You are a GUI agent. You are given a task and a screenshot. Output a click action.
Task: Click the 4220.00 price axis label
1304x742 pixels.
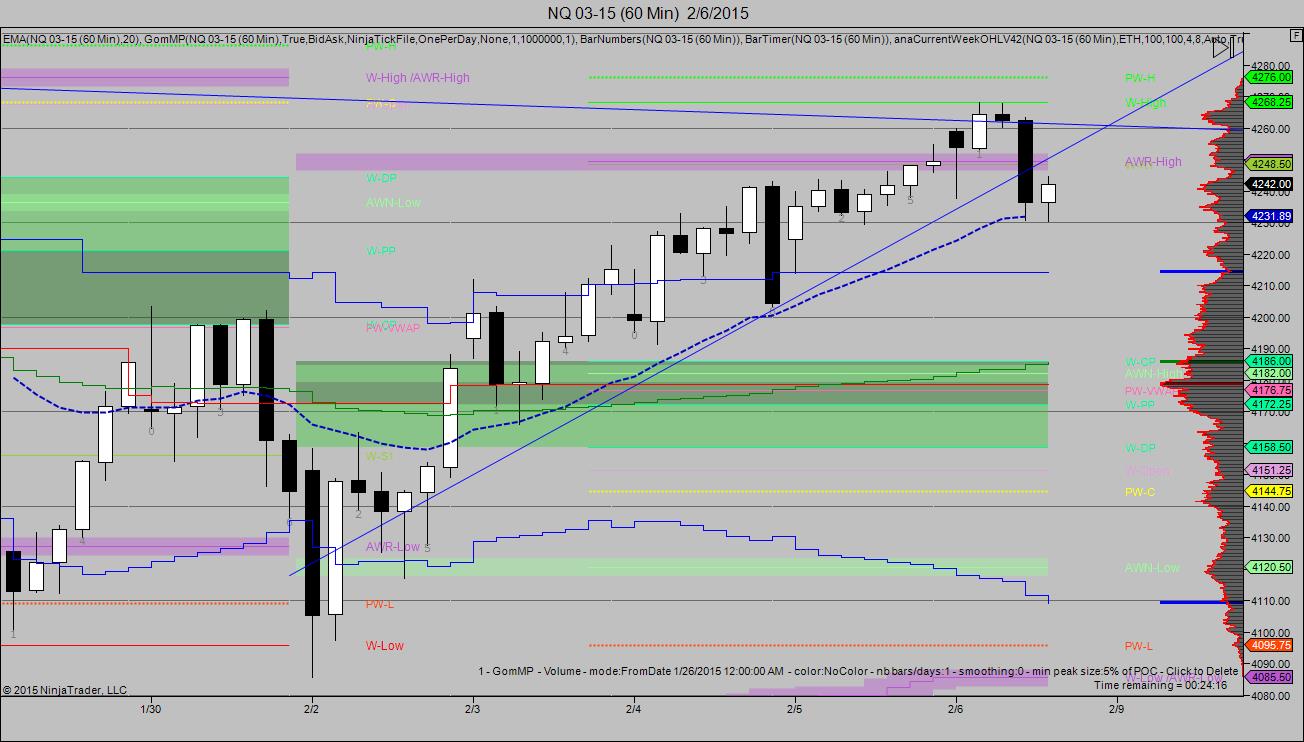click(x=1270, y=255)
